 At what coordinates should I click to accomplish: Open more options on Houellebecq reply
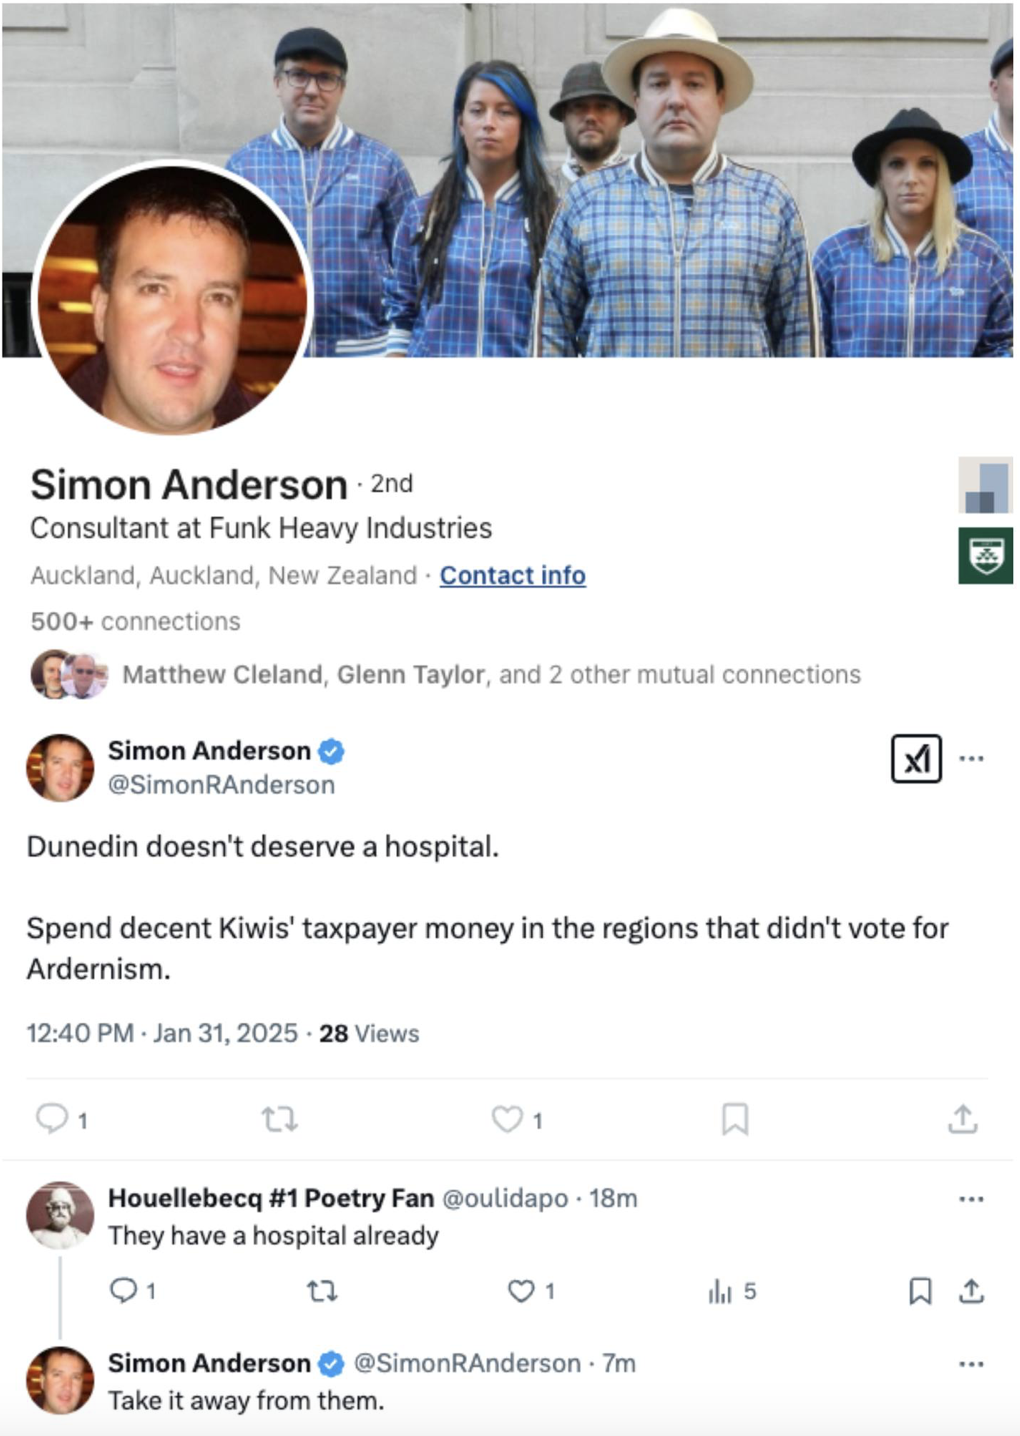click(971, 1198)
